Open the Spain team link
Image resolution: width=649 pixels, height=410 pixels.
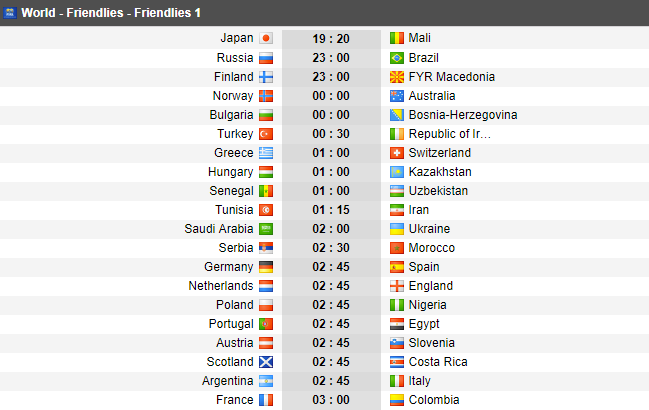[424, 267]
